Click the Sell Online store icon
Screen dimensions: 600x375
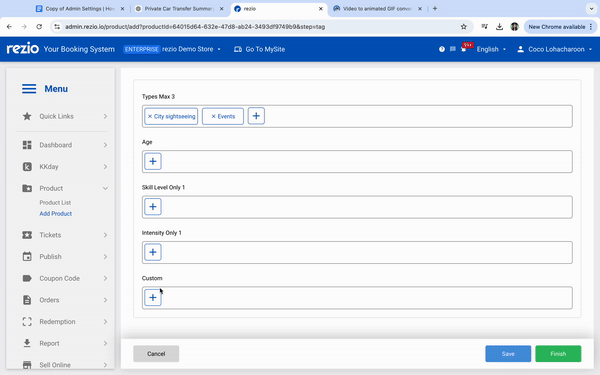(x=27, y=365)
